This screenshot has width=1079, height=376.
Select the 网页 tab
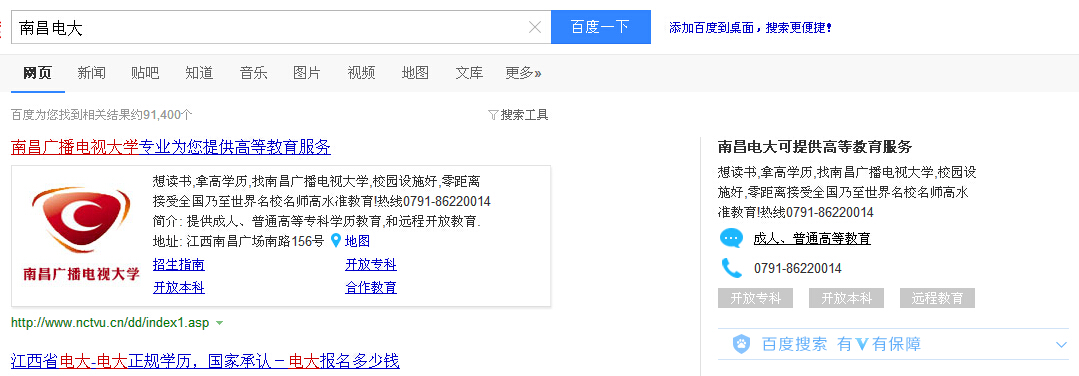(37, 73)
